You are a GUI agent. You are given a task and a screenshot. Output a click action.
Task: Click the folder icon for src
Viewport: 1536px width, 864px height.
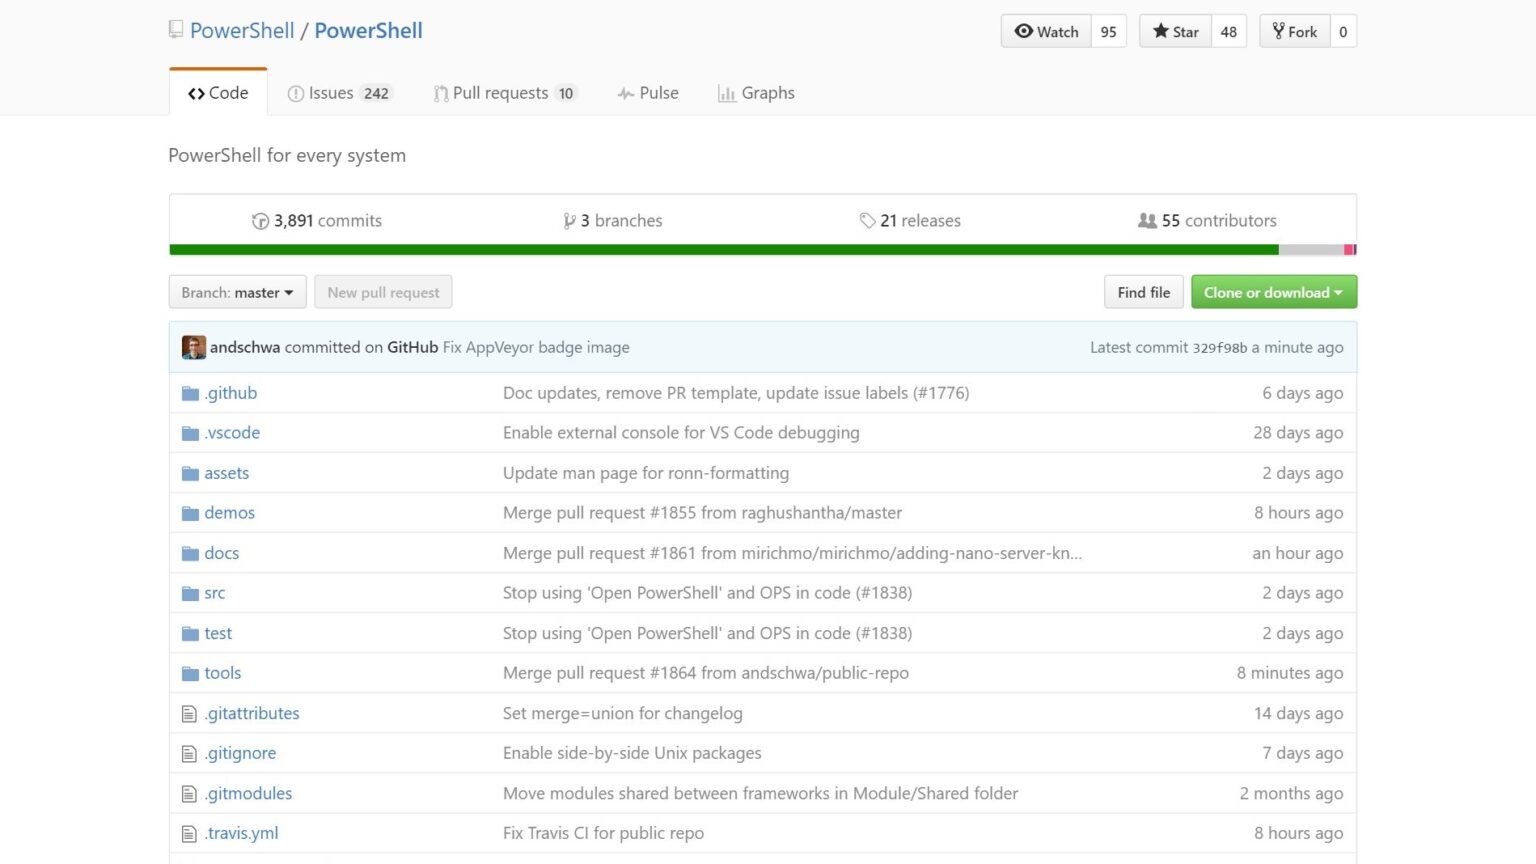190,594
